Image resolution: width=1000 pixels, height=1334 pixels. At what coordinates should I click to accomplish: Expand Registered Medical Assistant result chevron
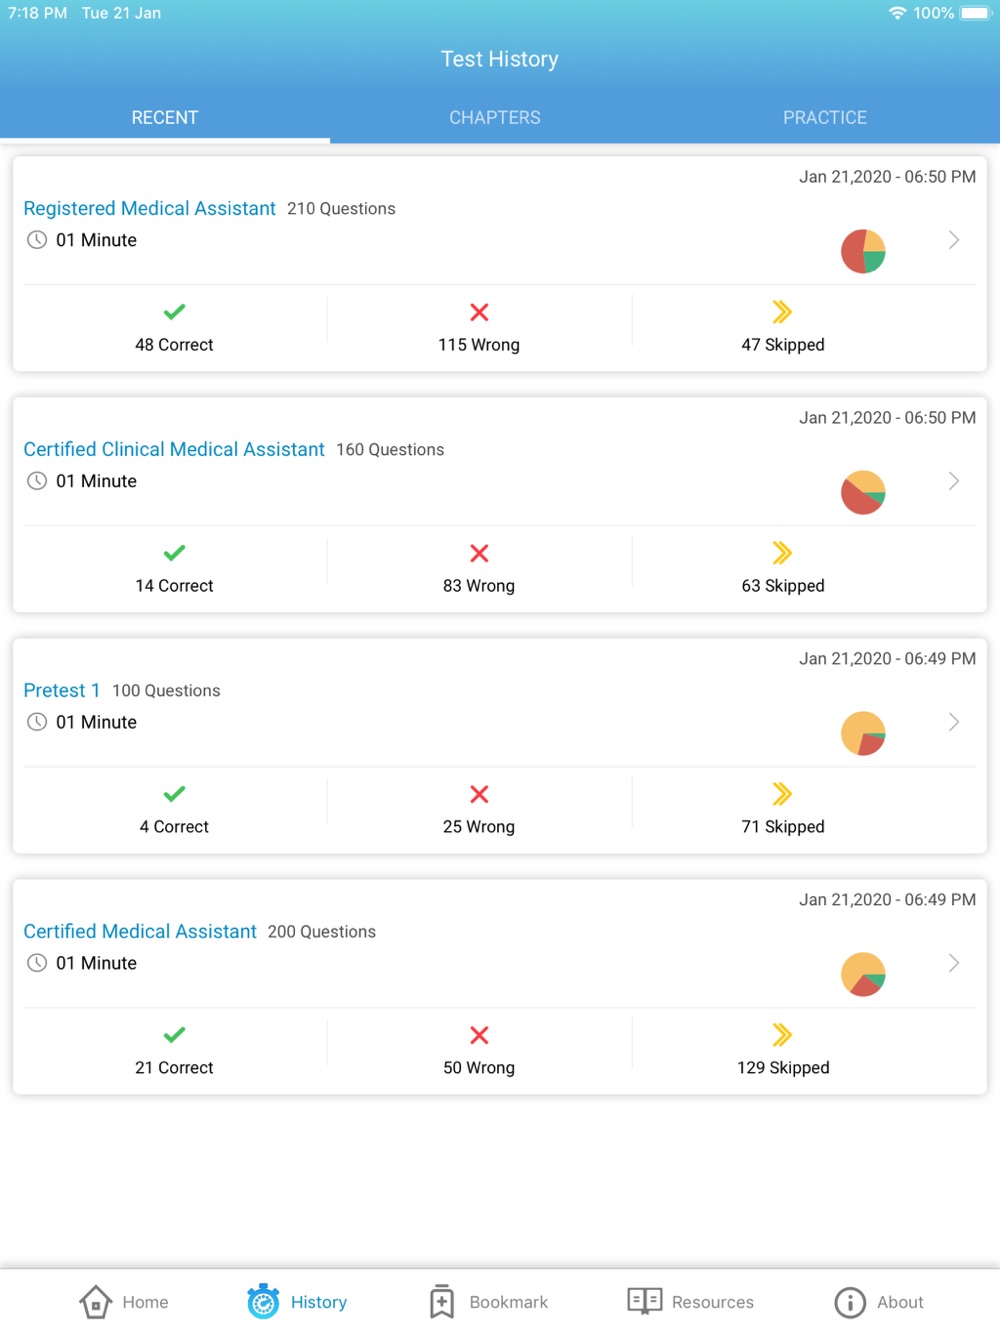pos(954,240)
